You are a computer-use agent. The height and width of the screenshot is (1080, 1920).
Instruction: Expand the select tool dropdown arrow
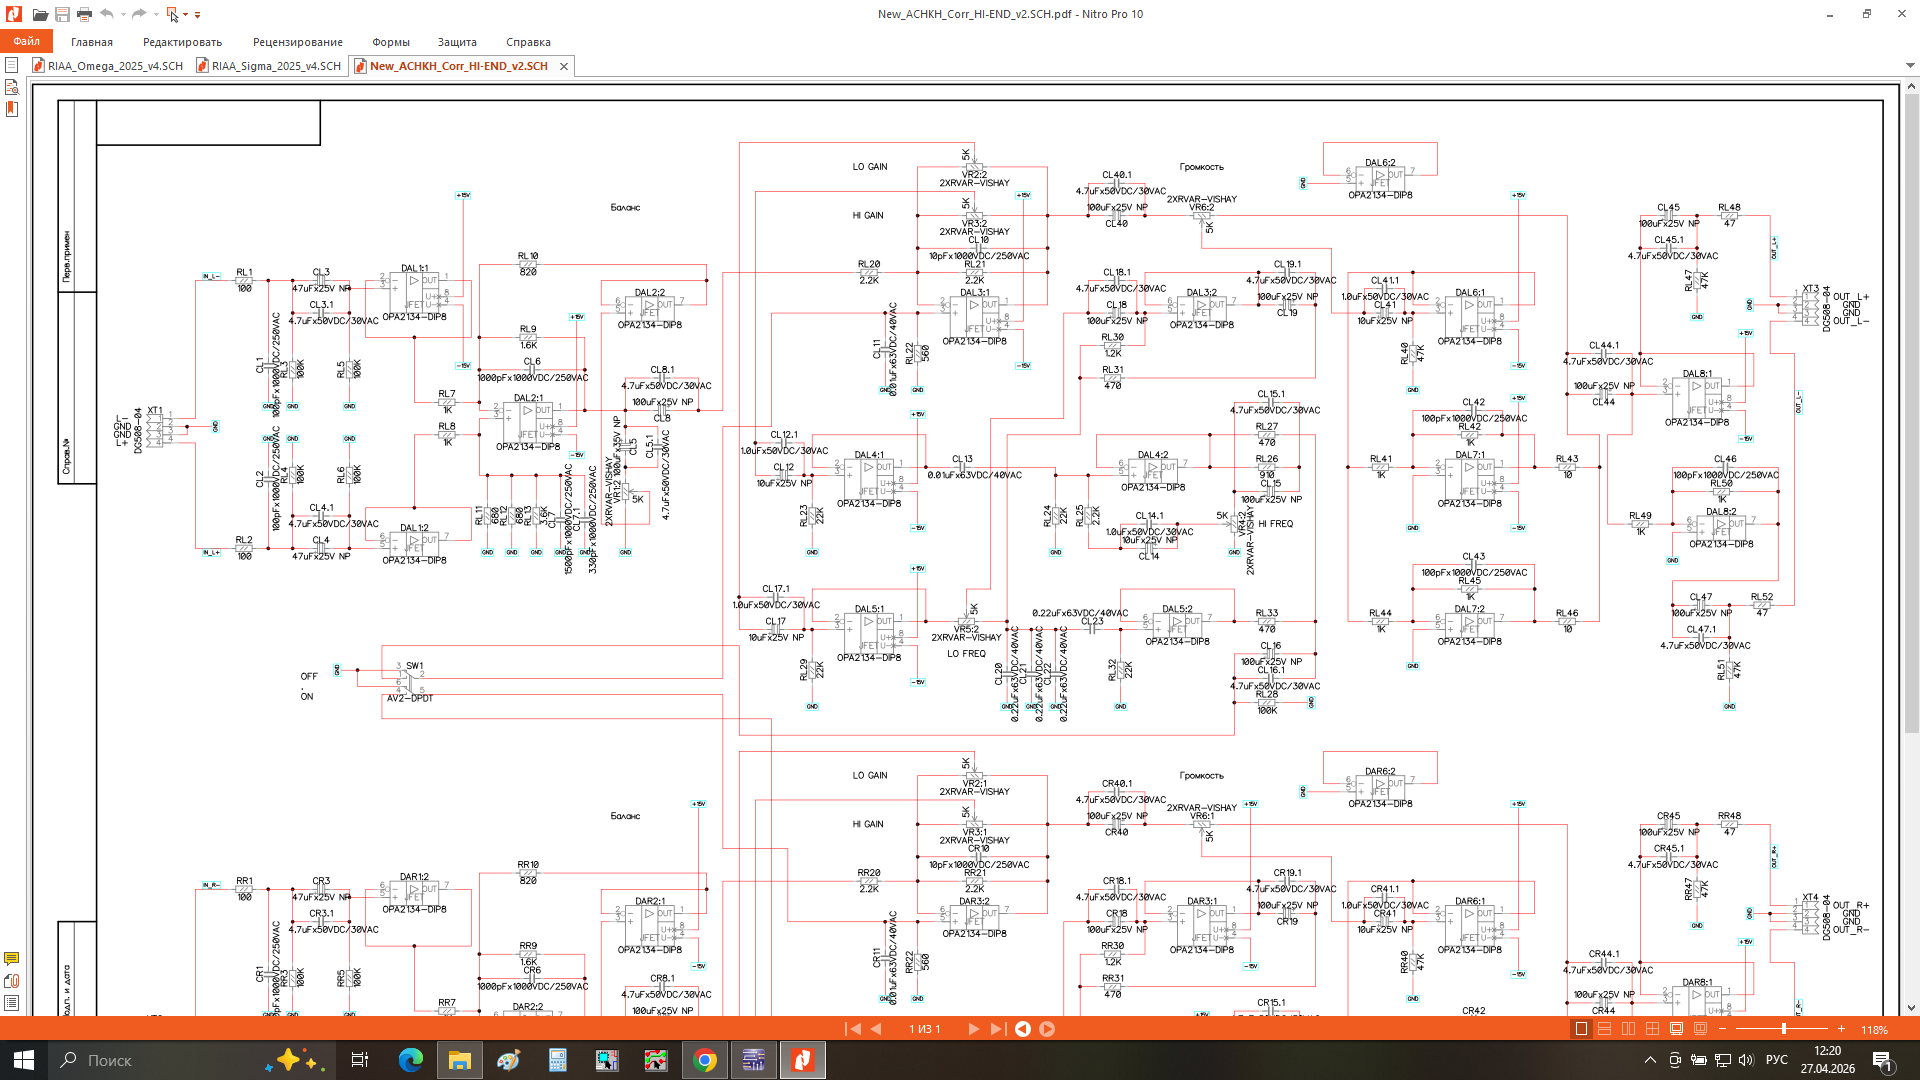point(185,14)
